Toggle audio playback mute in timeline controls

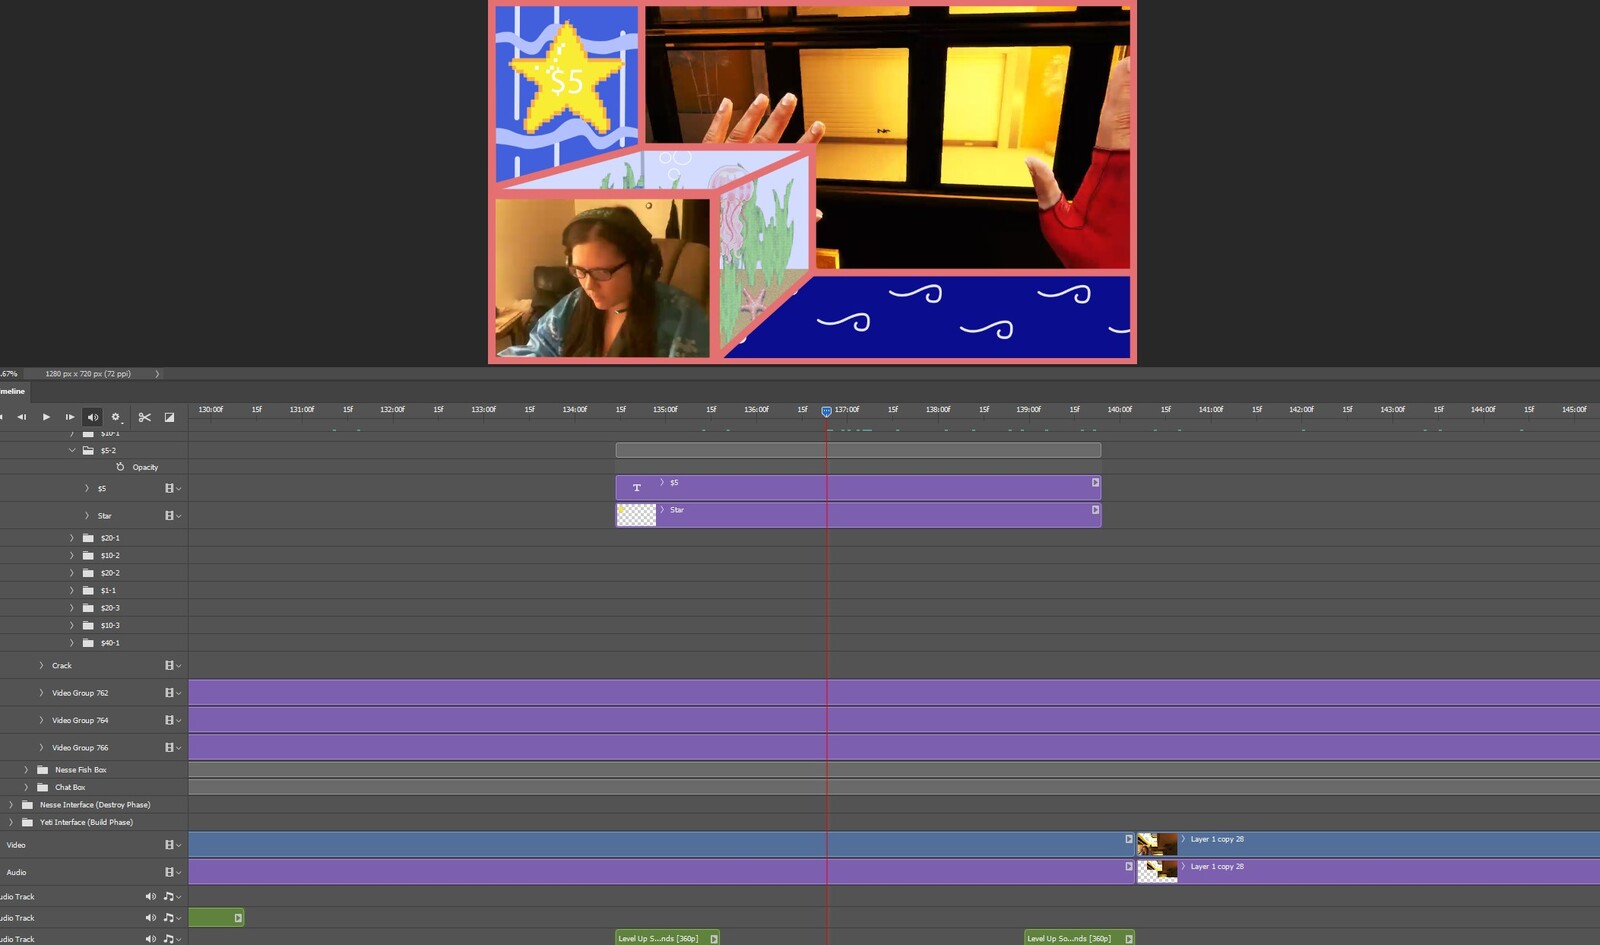coord(92,417)
